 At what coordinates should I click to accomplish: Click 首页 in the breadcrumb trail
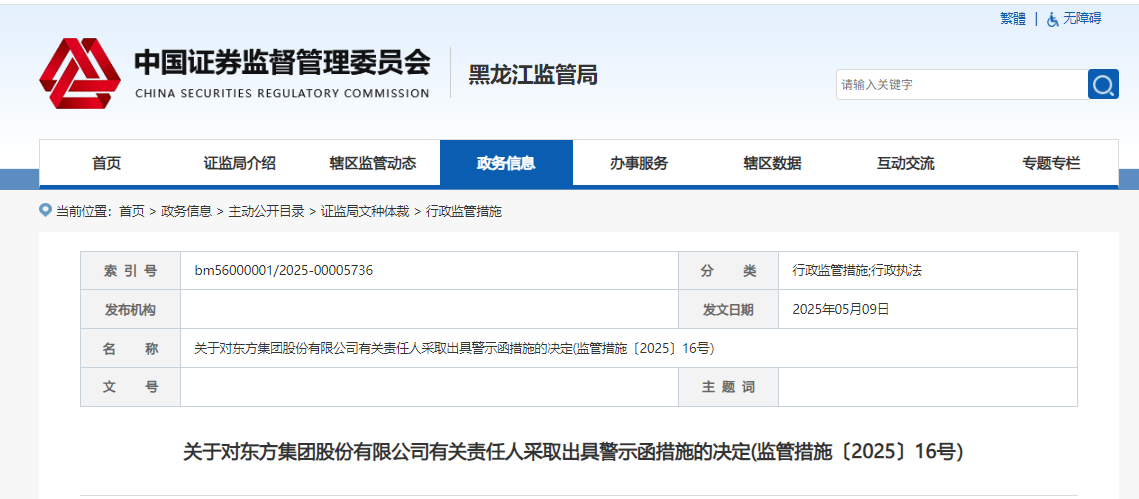131,211
